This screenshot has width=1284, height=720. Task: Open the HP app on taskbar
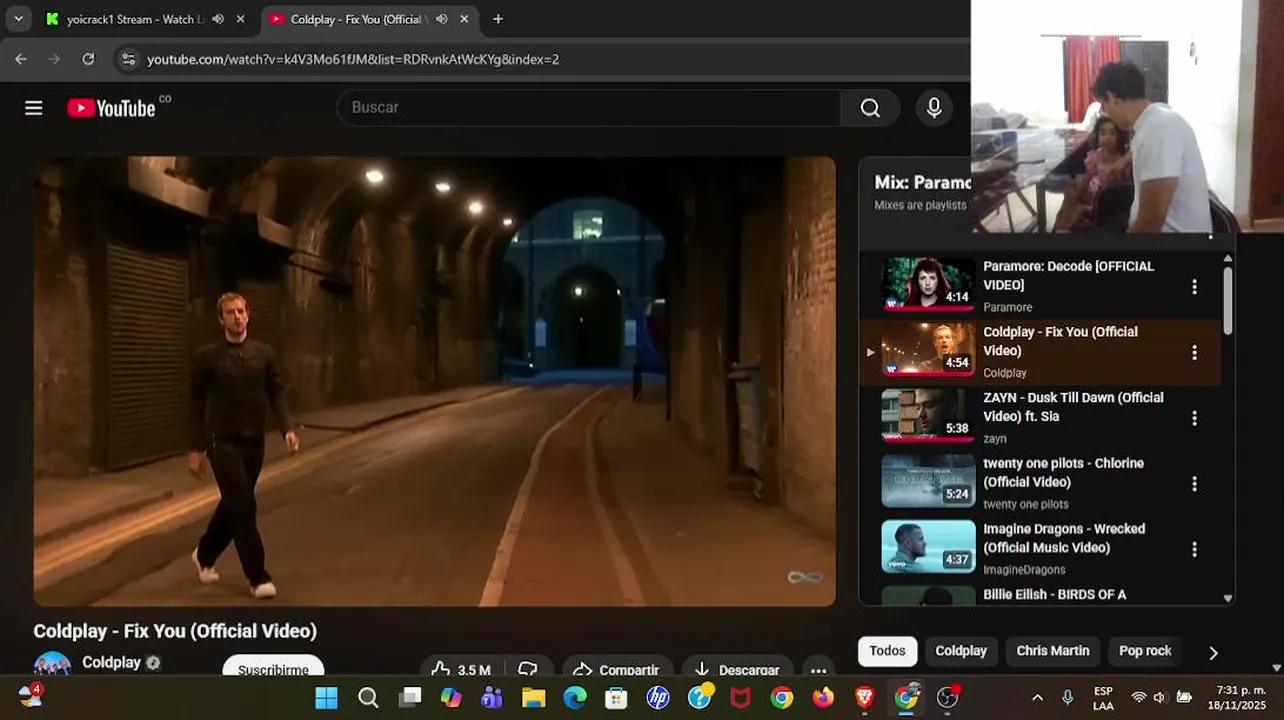pyautogui.click(x=658, y=698)
